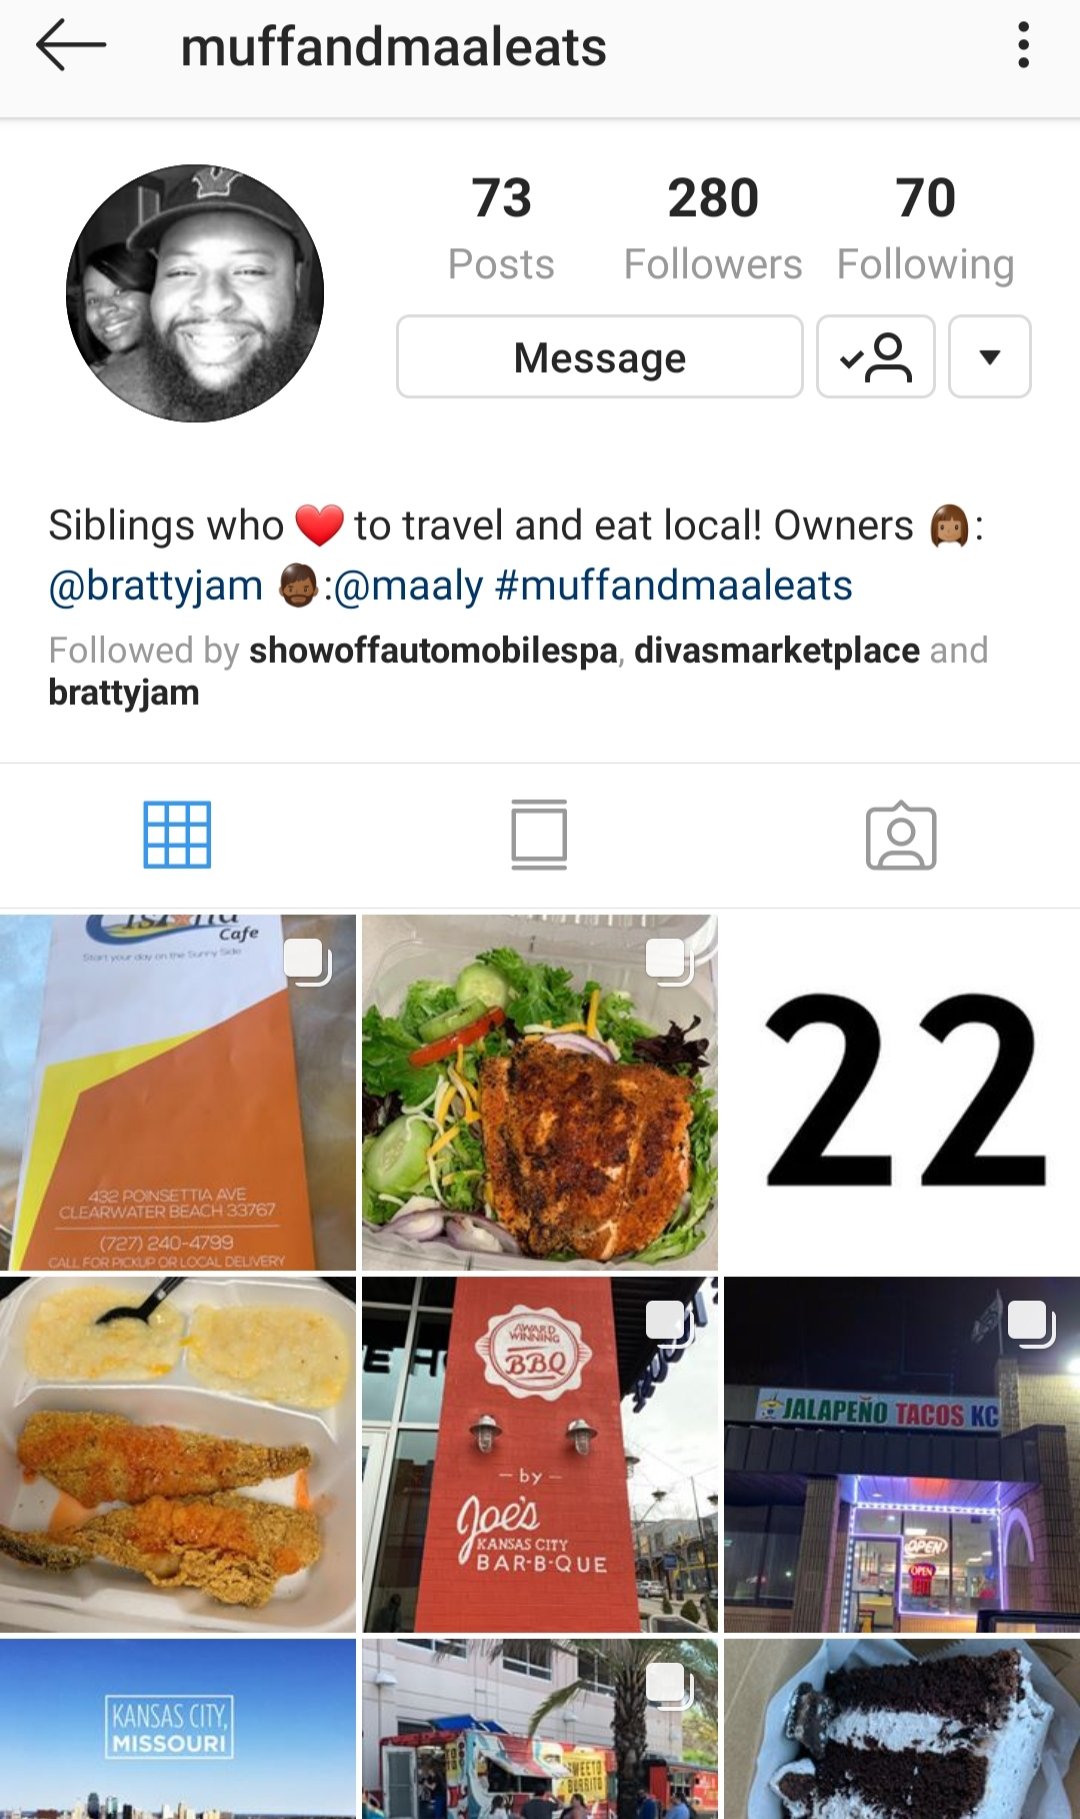The image size is (1080, 1819).
Task: Switch to single-column feed view tab
Action: pyautogui.click(x=539, y=835)
